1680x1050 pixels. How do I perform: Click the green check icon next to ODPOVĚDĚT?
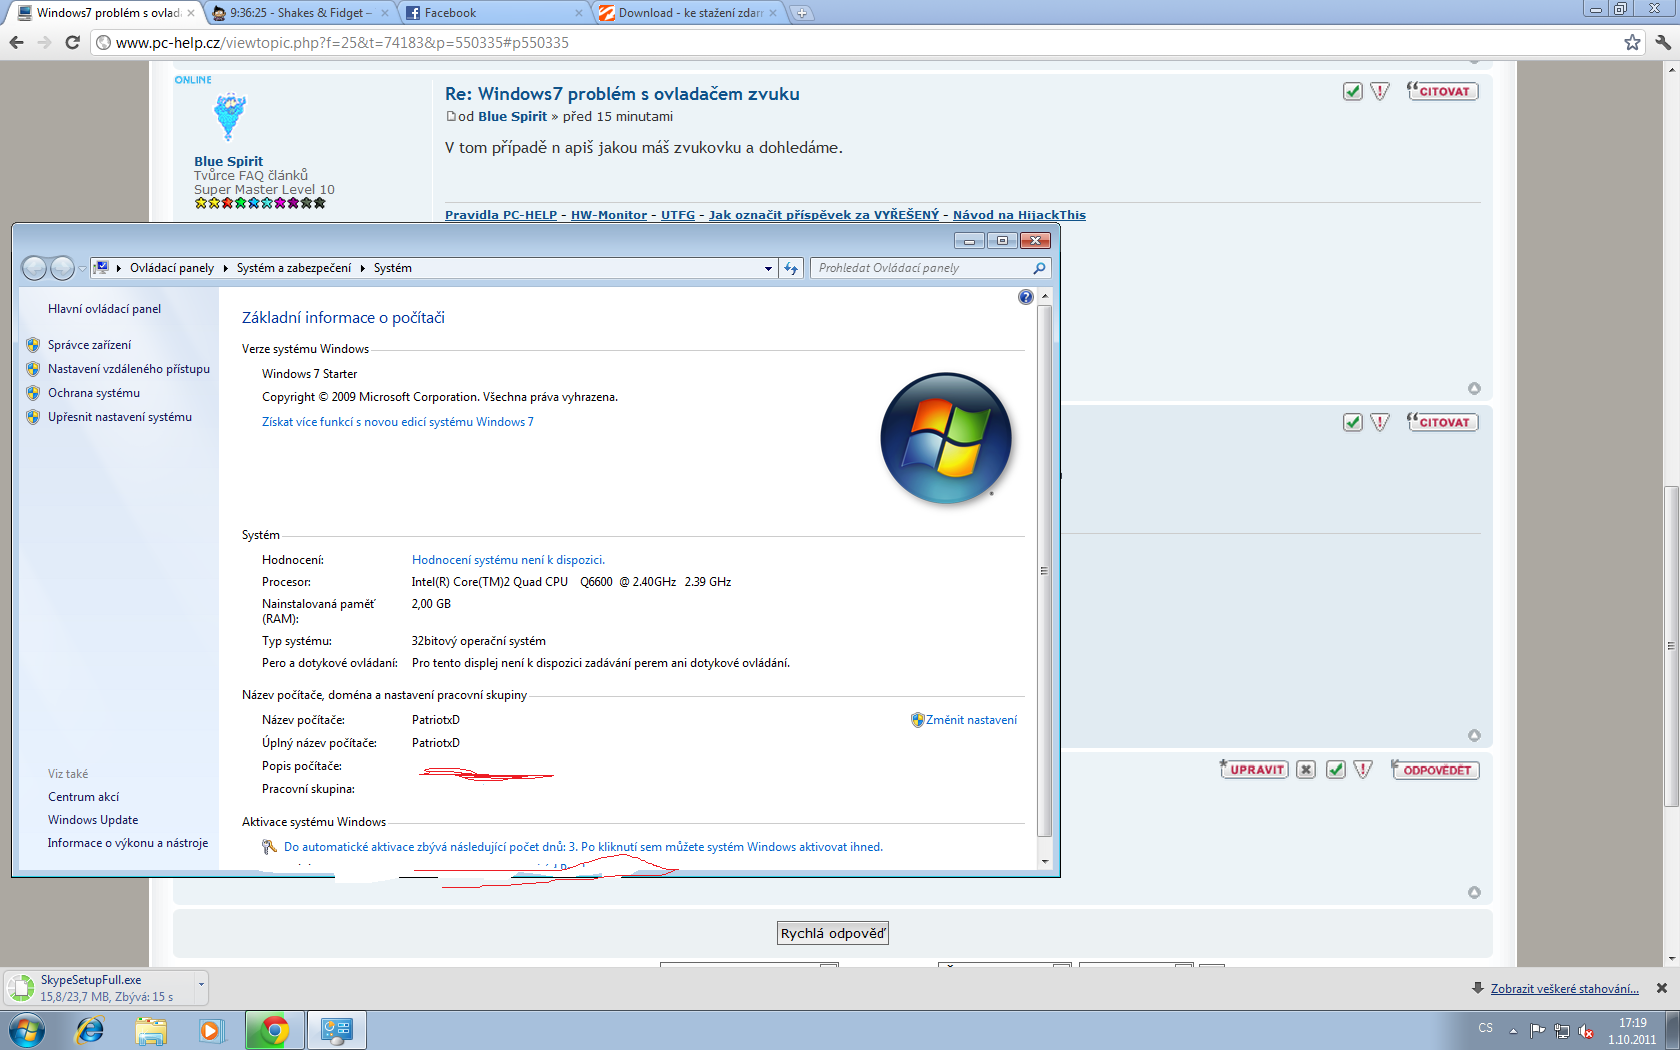(1335, 769)
